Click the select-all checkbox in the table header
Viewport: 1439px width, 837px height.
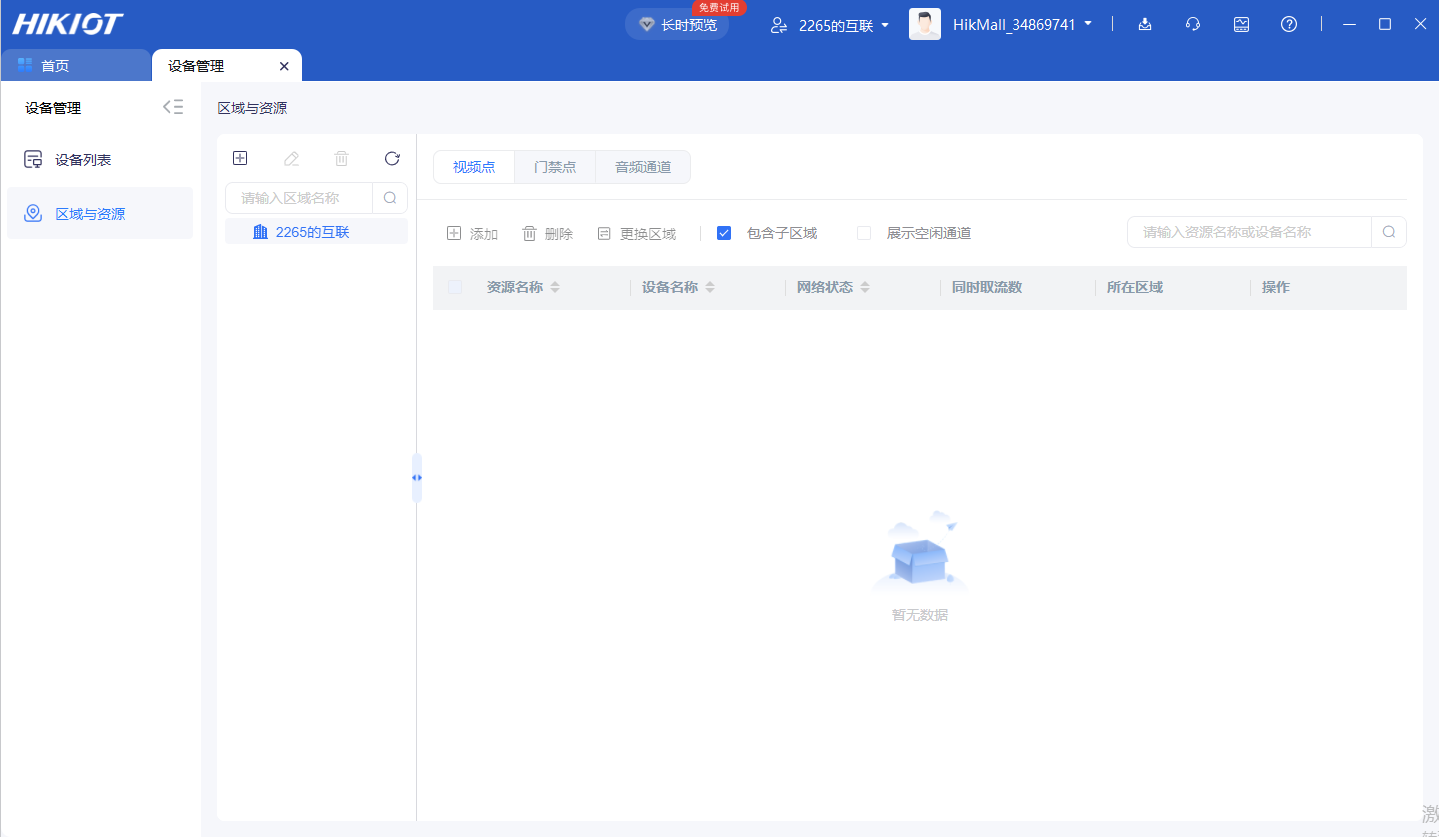455,287
